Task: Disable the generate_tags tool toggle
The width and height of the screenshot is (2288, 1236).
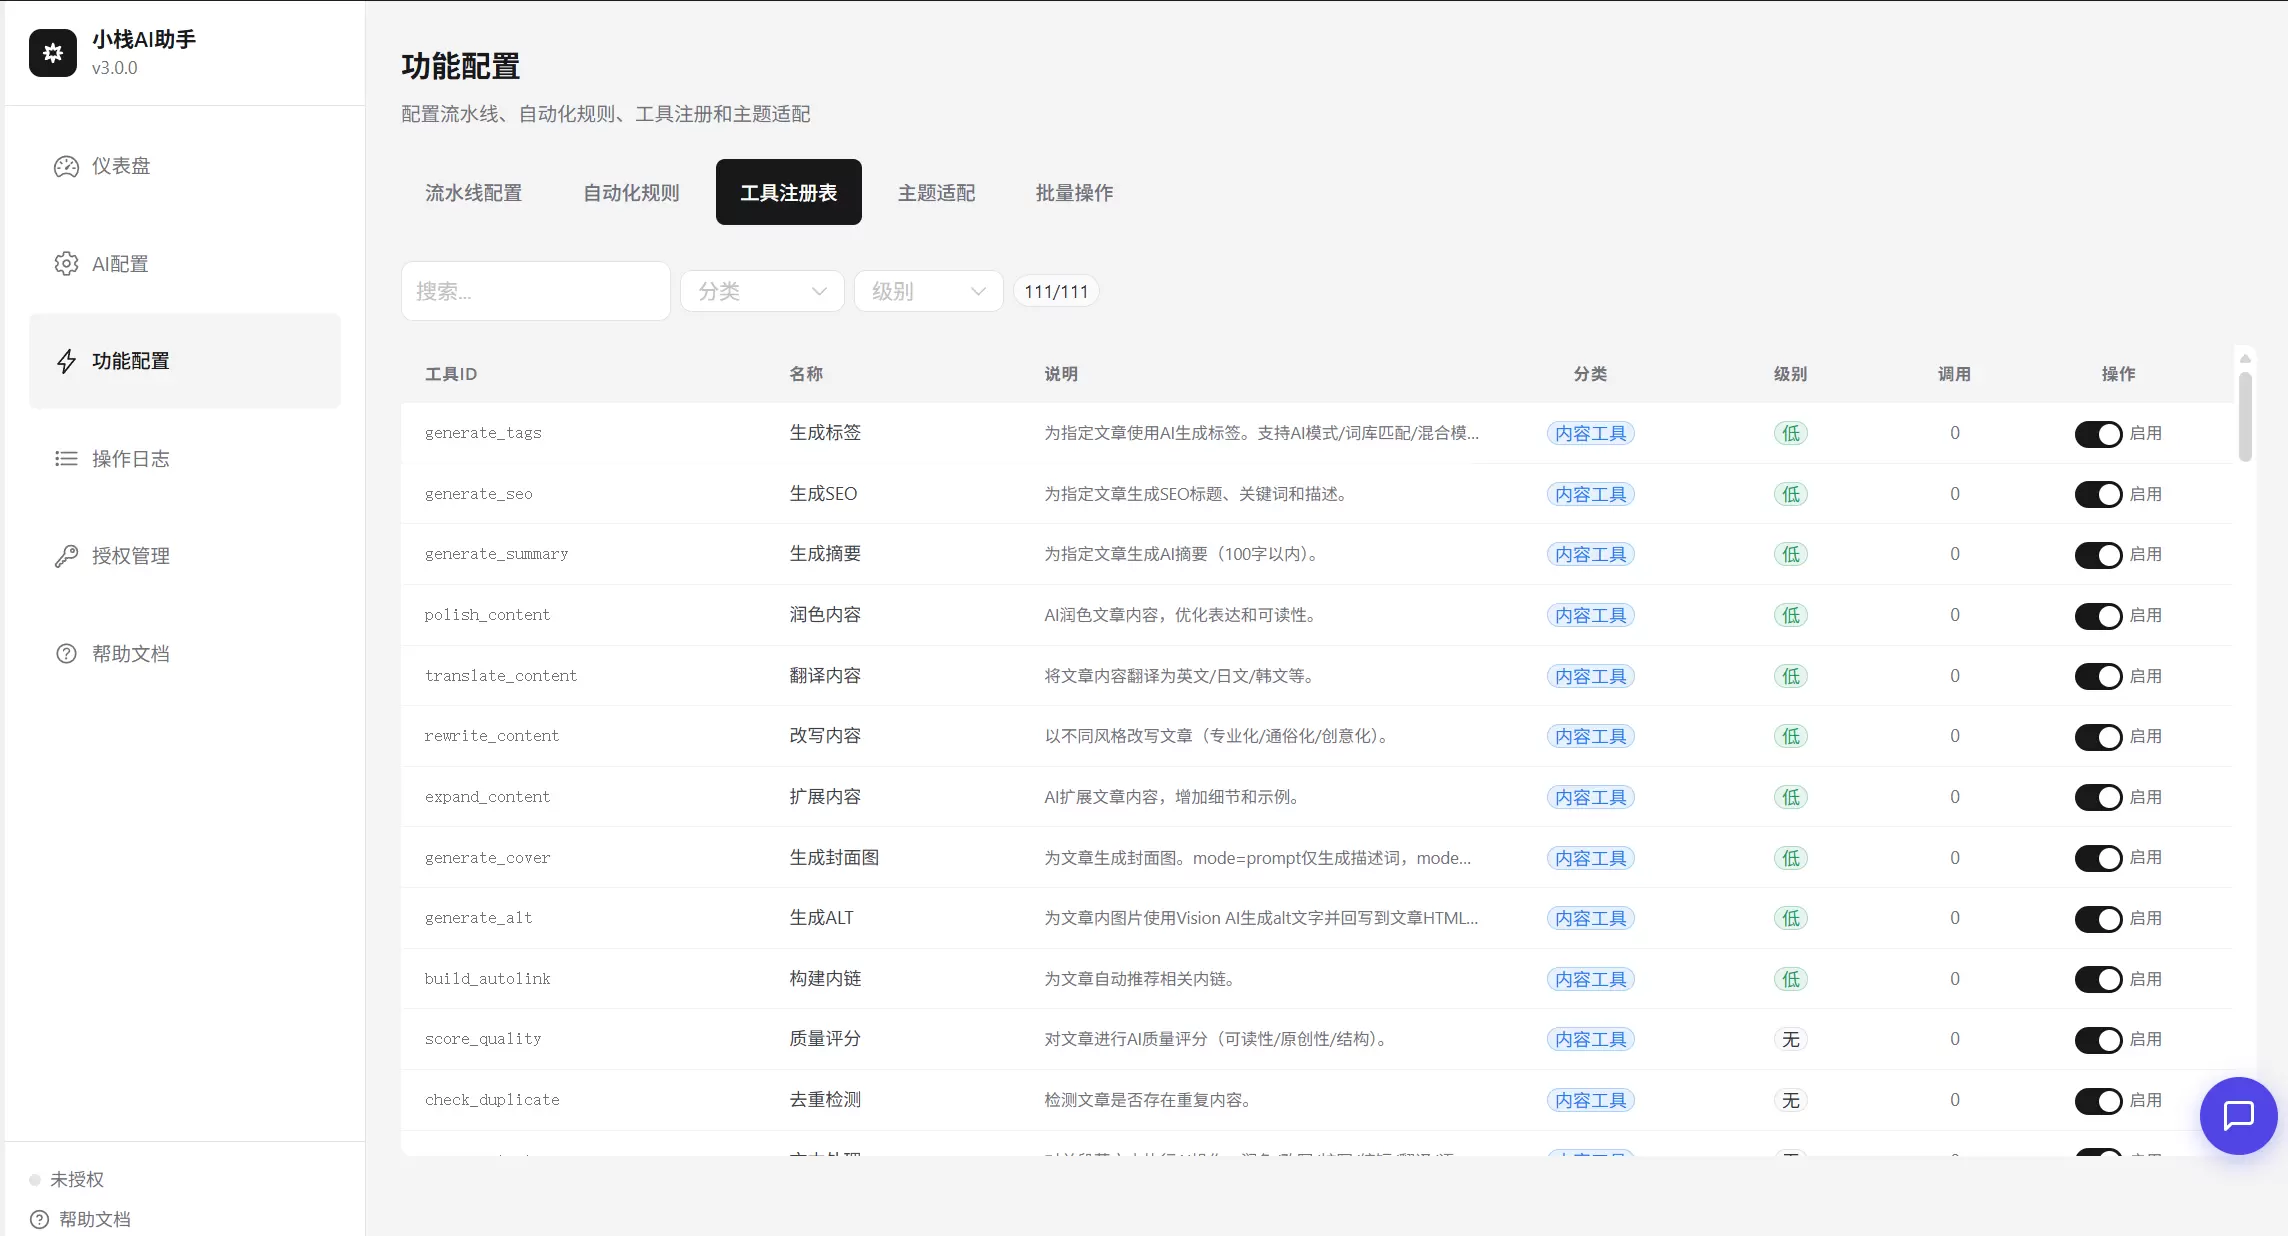Action: 2098,434
